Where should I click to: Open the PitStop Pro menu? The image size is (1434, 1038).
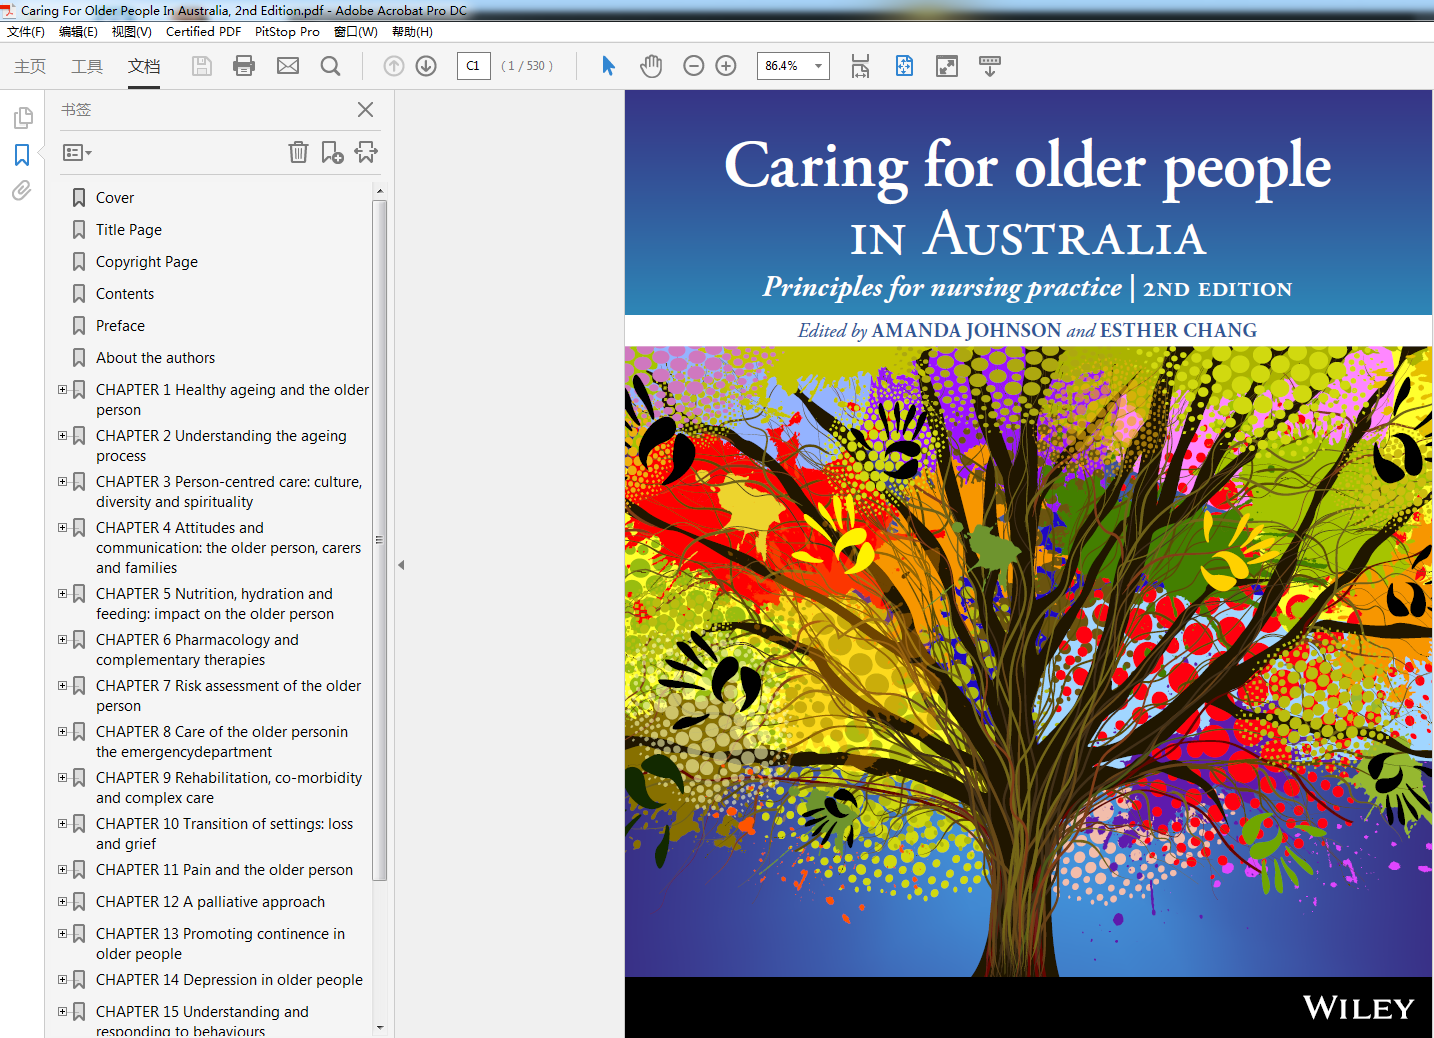[287, 32]
